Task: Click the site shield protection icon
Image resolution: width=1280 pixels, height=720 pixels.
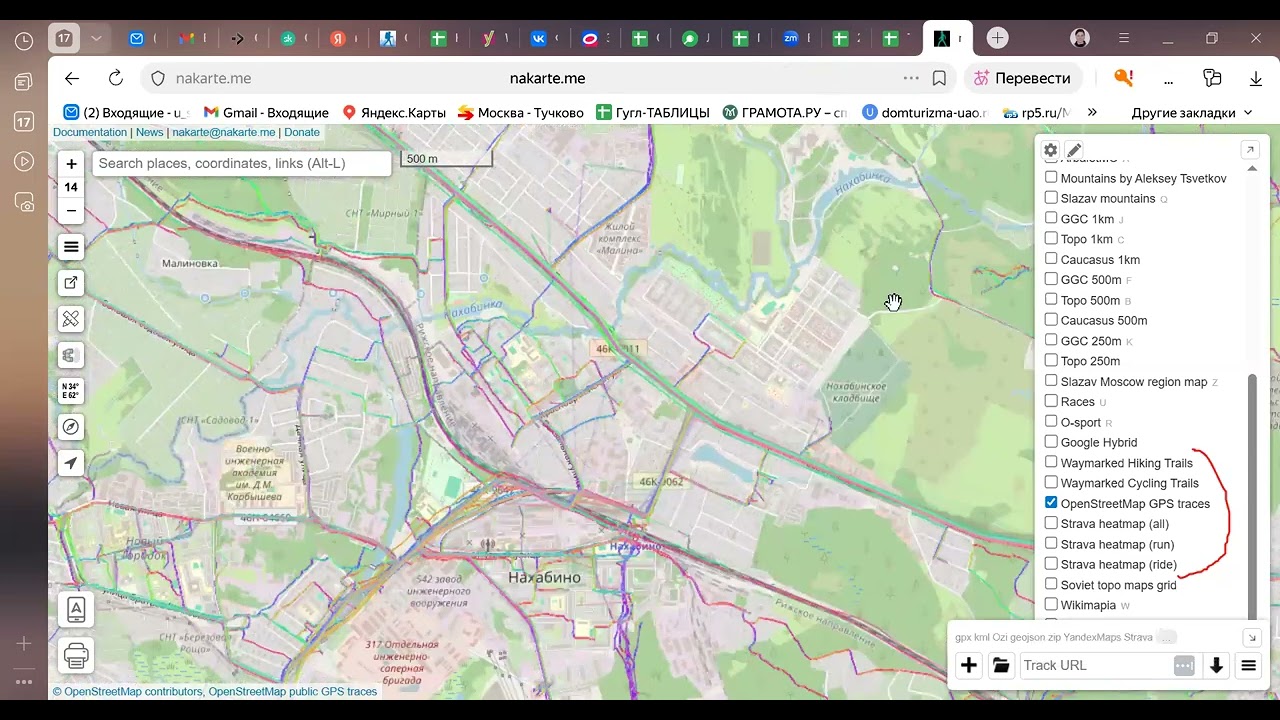Action: [x=157, y=78]
